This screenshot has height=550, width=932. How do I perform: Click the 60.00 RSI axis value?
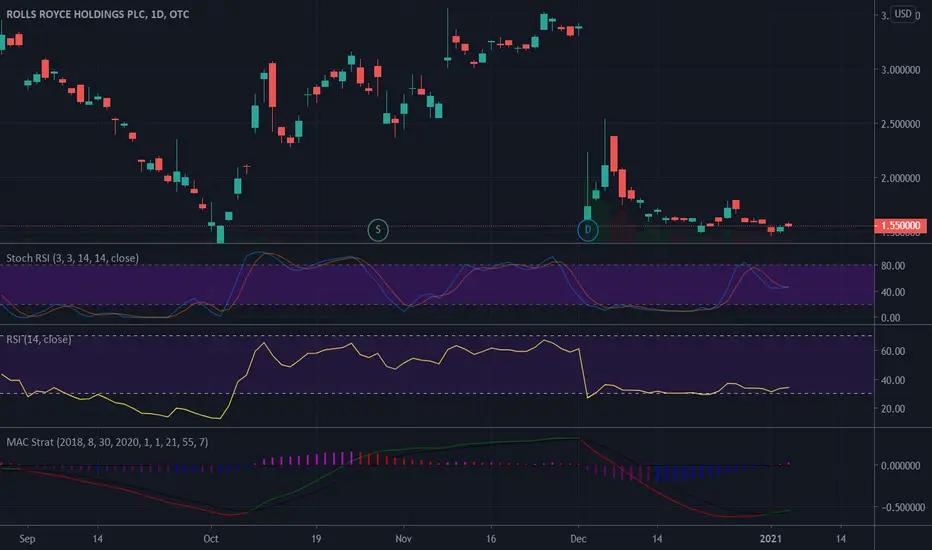pyautogui.click(x=893, y=351)
